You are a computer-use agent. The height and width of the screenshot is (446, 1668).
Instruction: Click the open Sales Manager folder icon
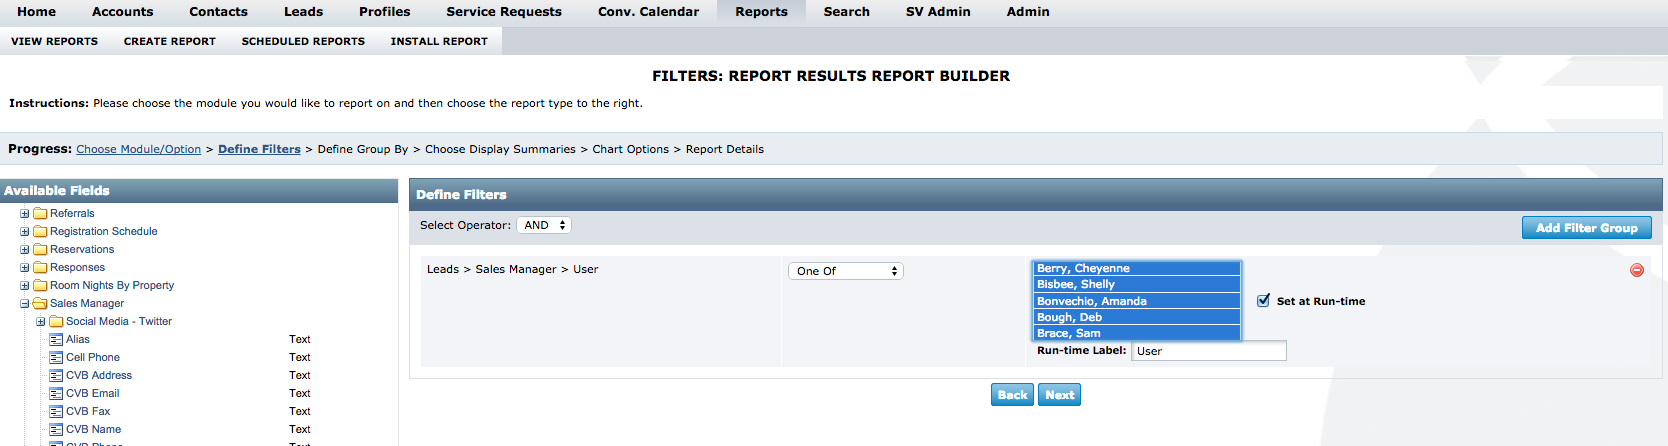coord(40,303)
